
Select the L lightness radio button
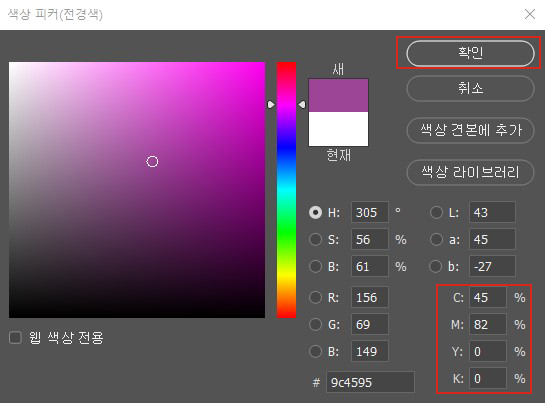click(x=436, y=212)
